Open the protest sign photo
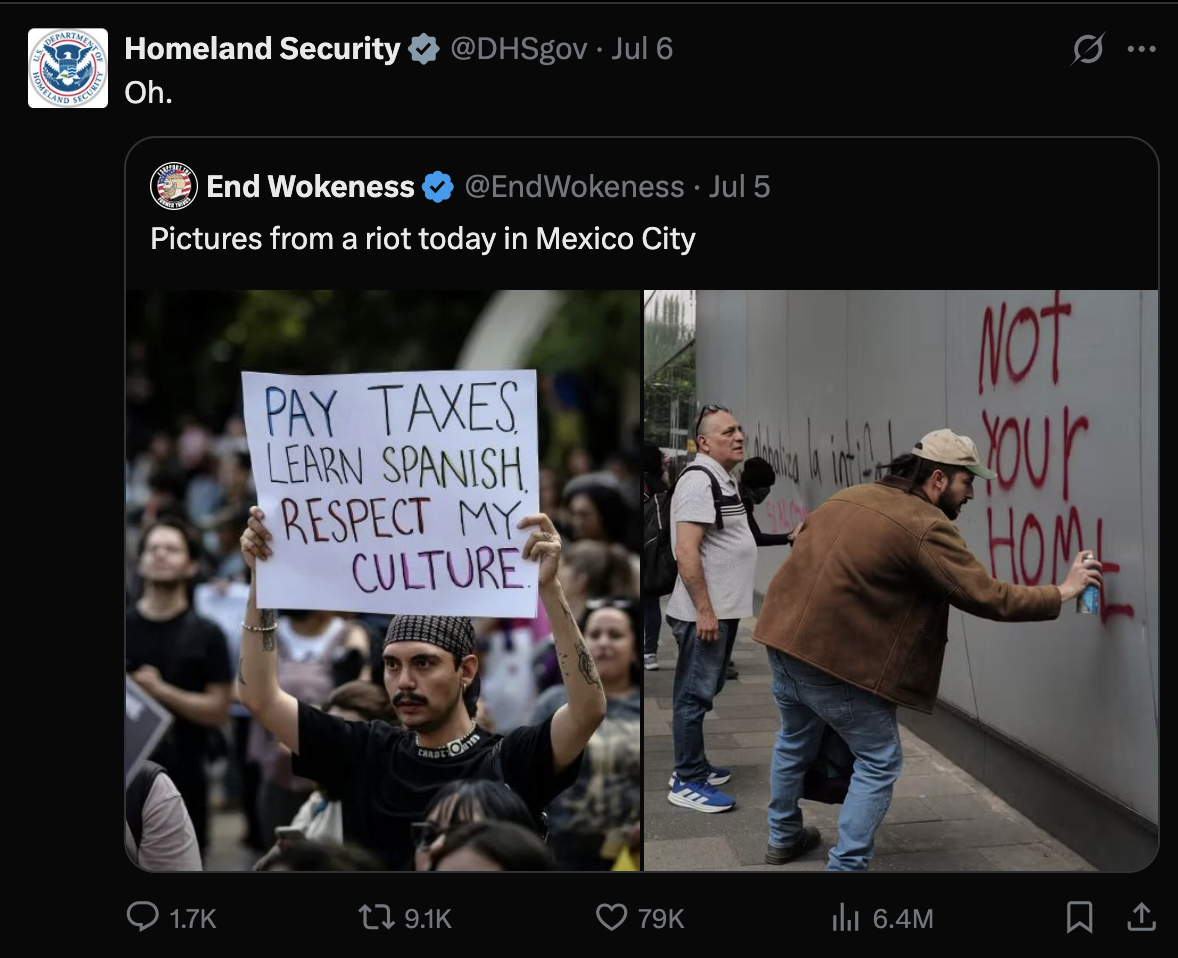 click(x=383, y=580)
